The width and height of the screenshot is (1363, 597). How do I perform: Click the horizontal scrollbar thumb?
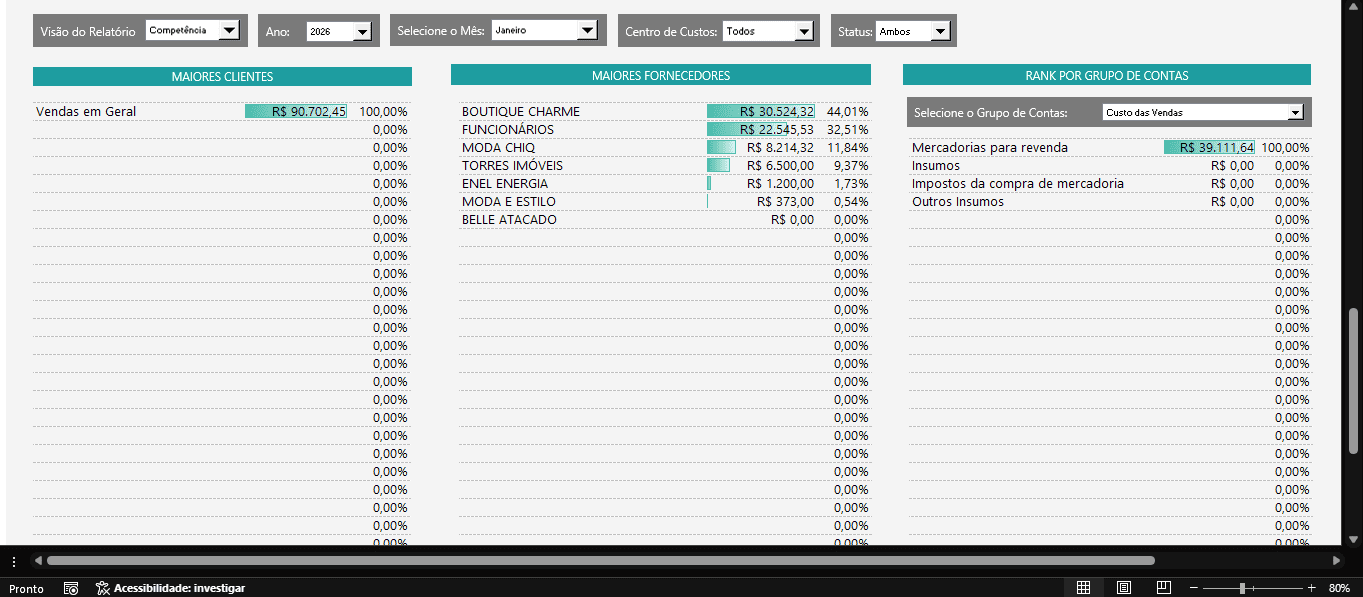click(x=600, y=561)
